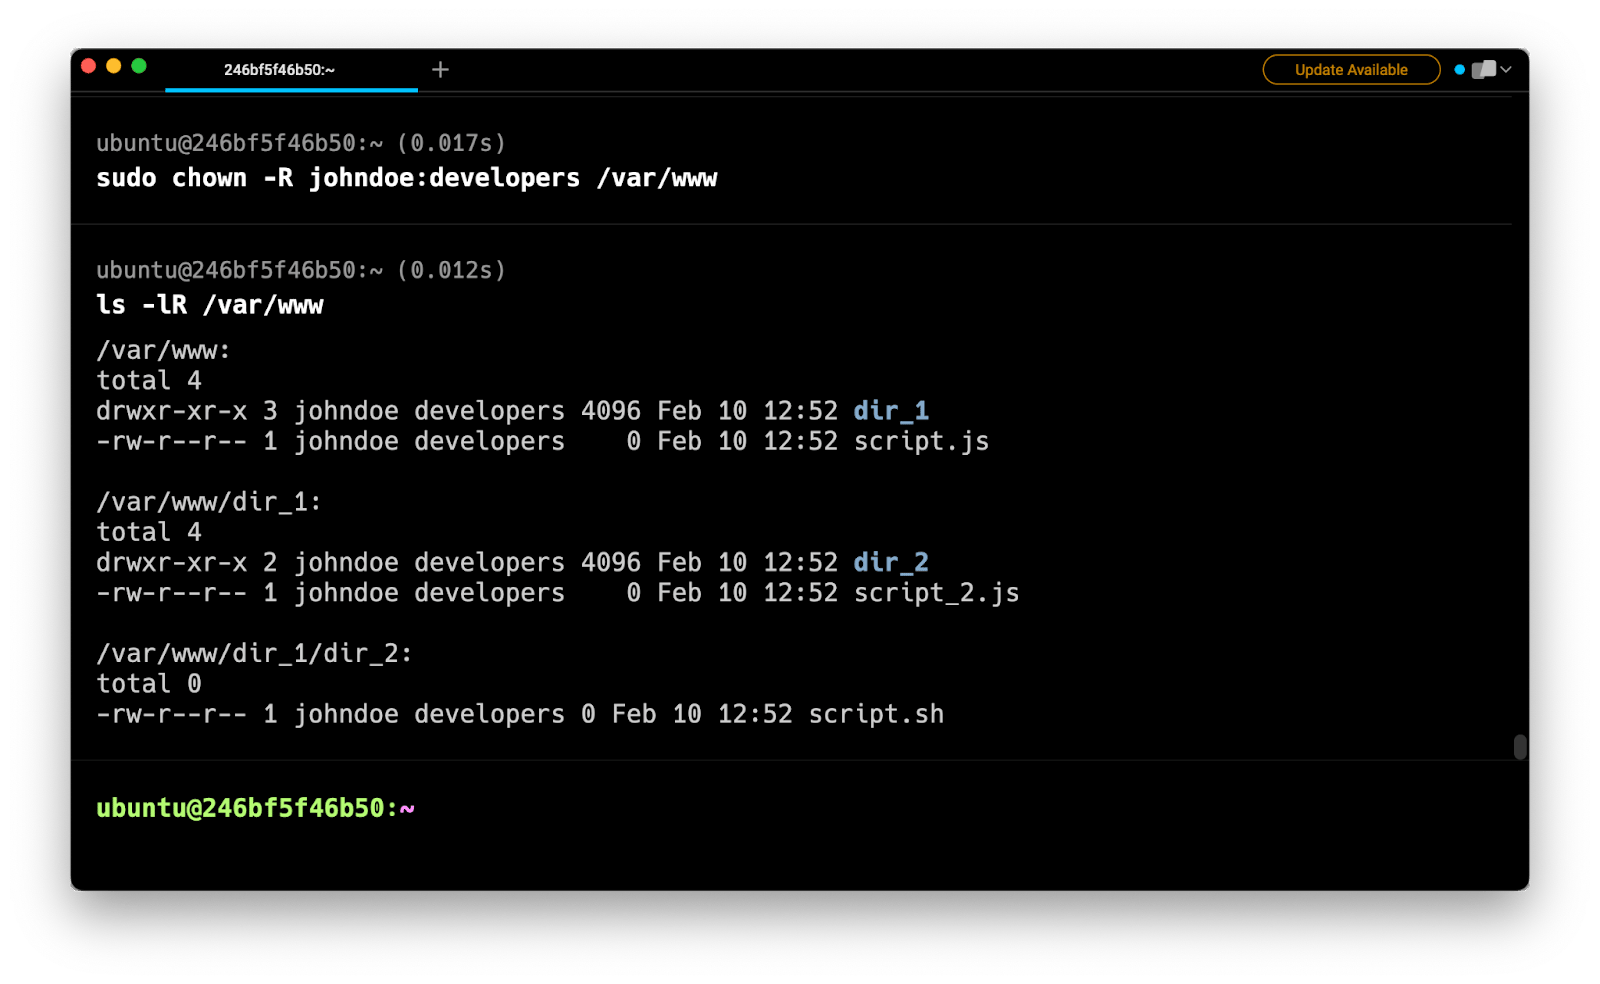The width and height of the screenshot is (1600, 984).
Task: Open a new tab with plus icon
Action: (x=440, y=70)
